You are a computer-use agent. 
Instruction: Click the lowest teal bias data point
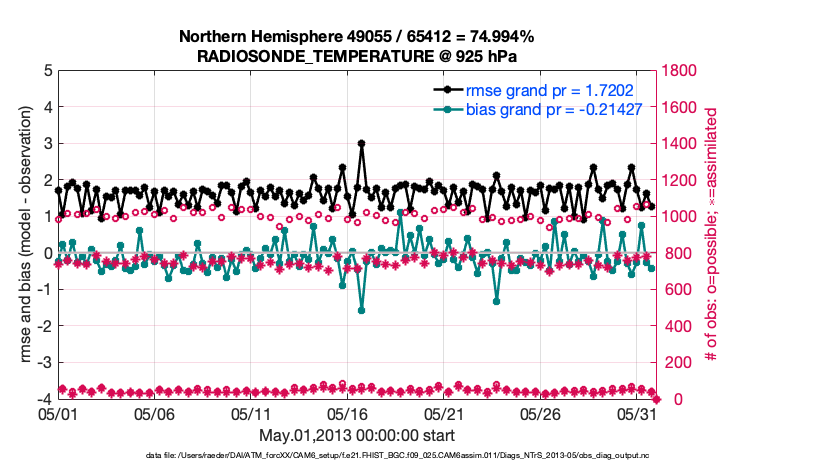click(x=361, y=310)
